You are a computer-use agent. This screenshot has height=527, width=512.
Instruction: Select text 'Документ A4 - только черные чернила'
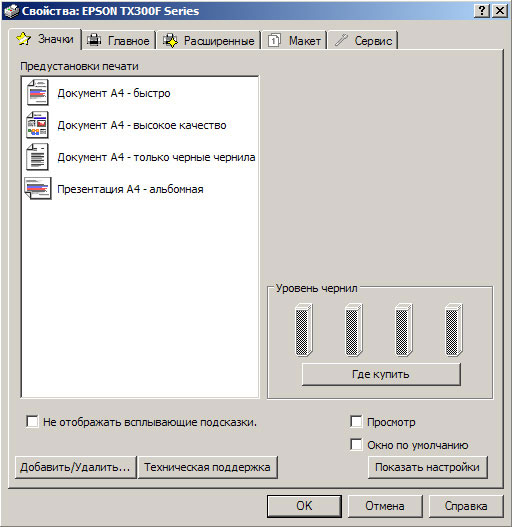click(156, 157)
